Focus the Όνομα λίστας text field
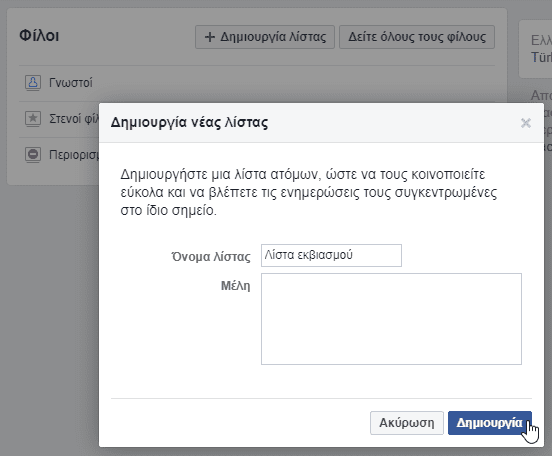 pos(331,255)
